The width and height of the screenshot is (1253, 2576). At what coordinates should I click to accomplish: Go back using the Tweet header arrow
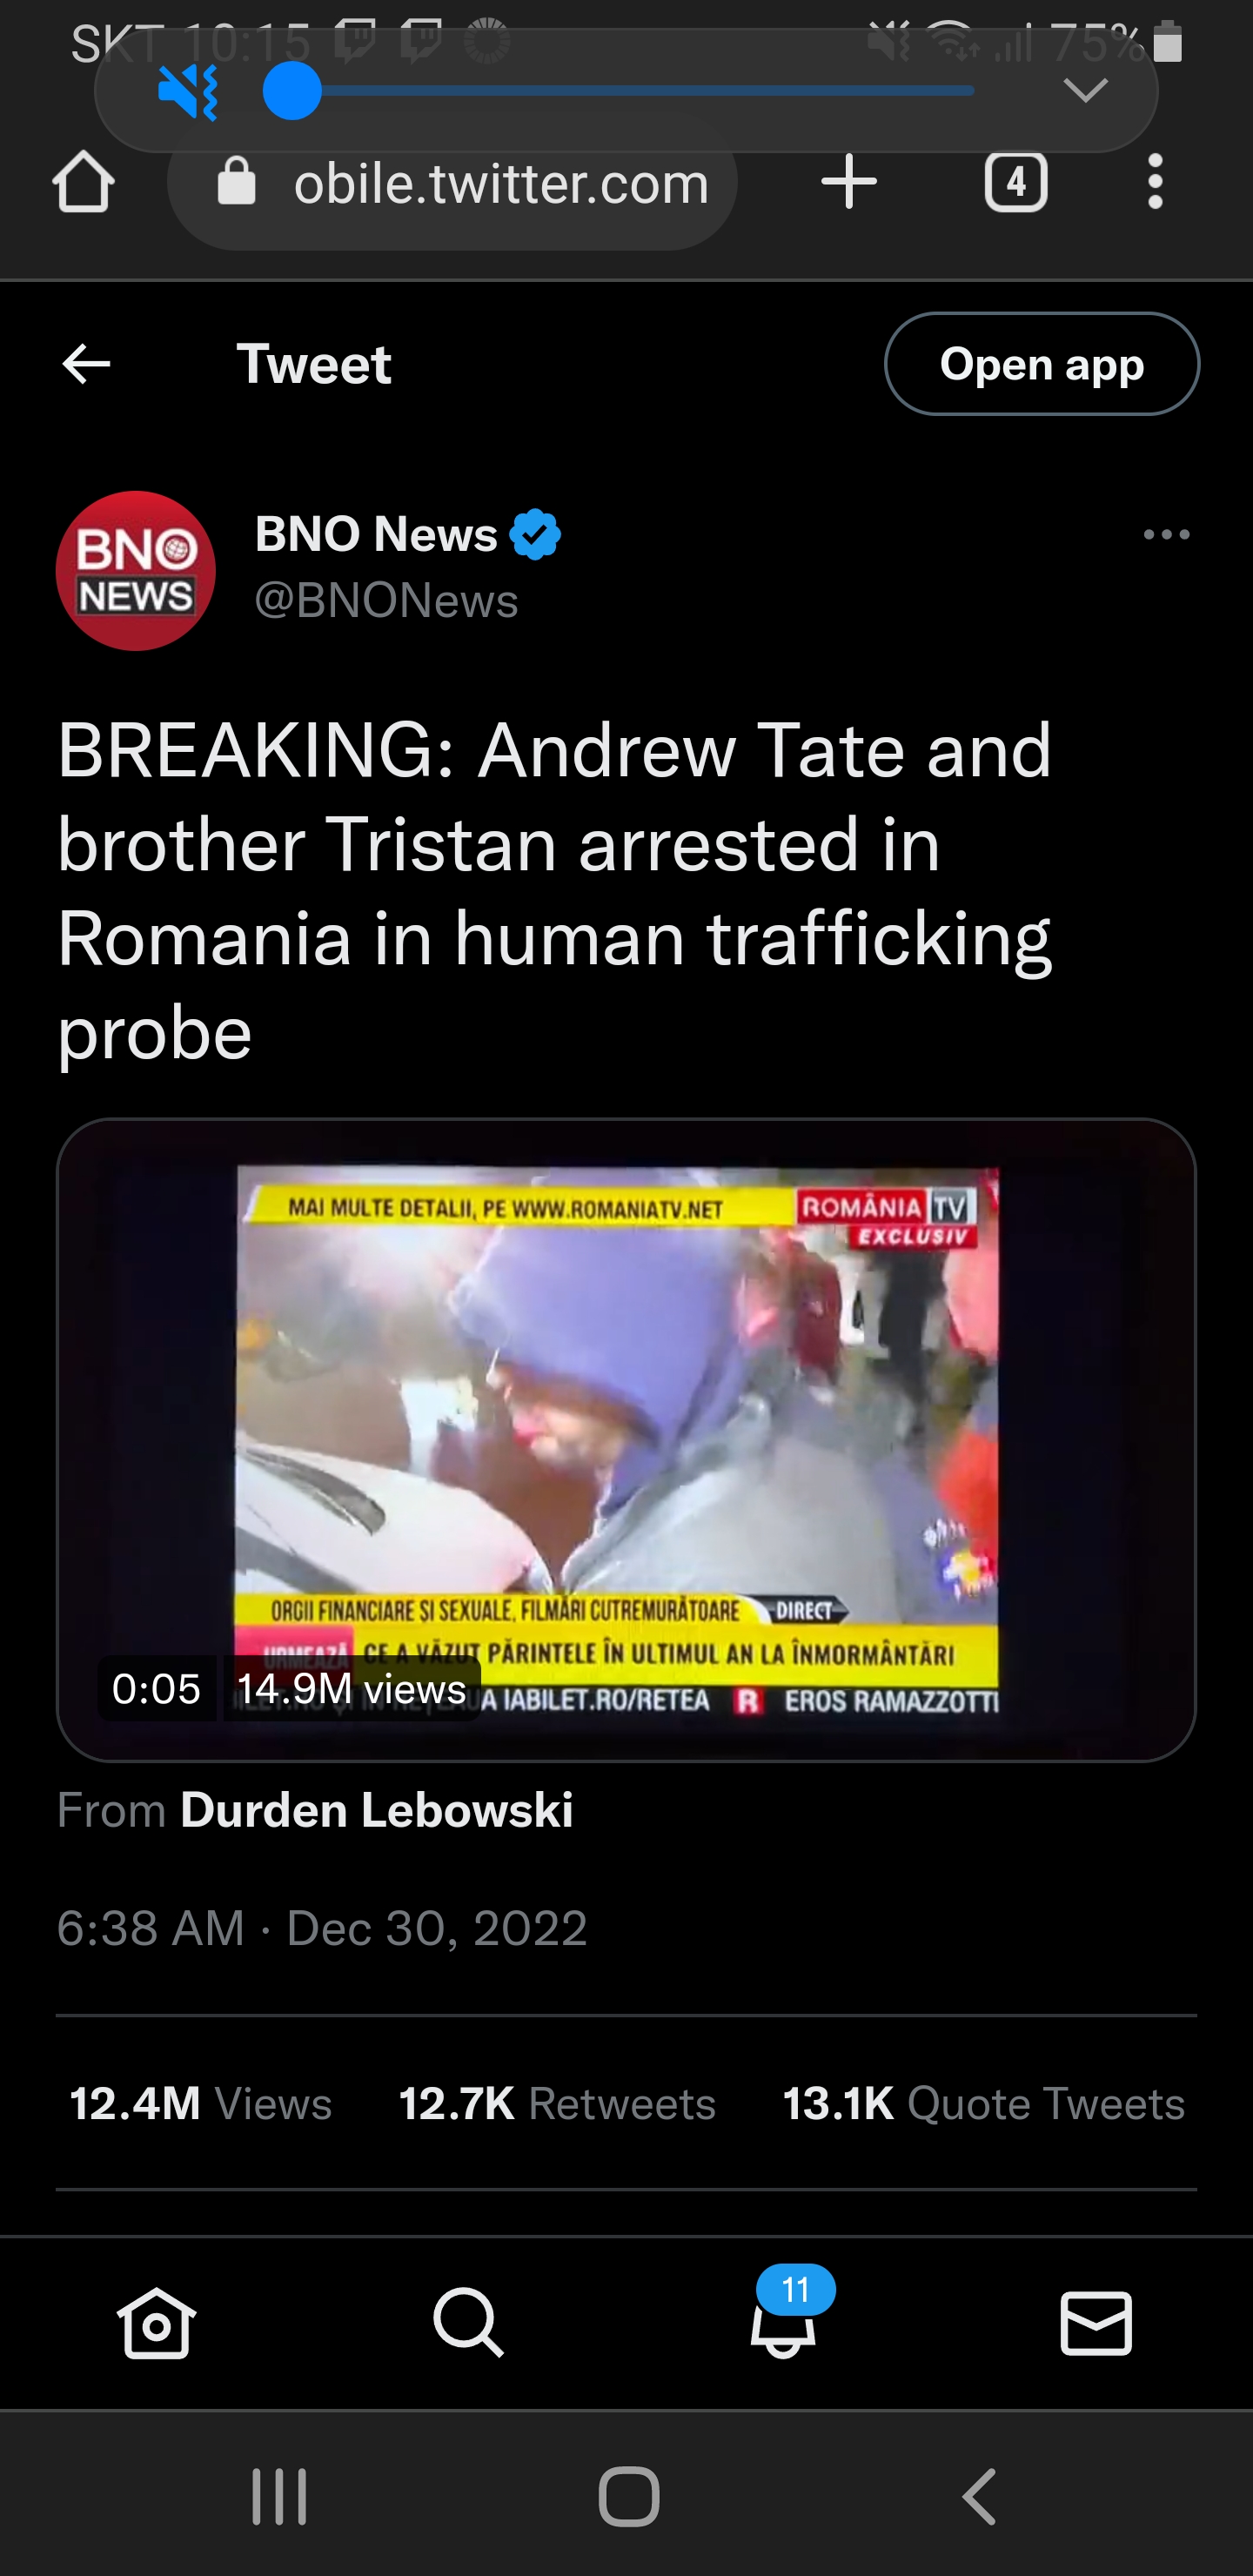point(86,364)
